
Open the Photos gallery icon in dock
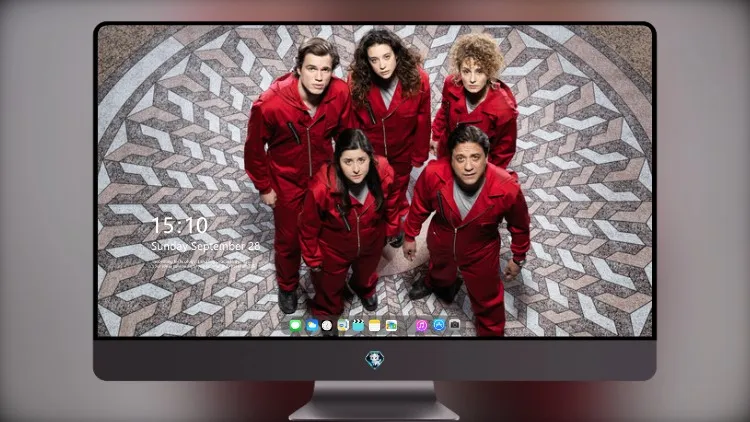click(x=391, y=325)
